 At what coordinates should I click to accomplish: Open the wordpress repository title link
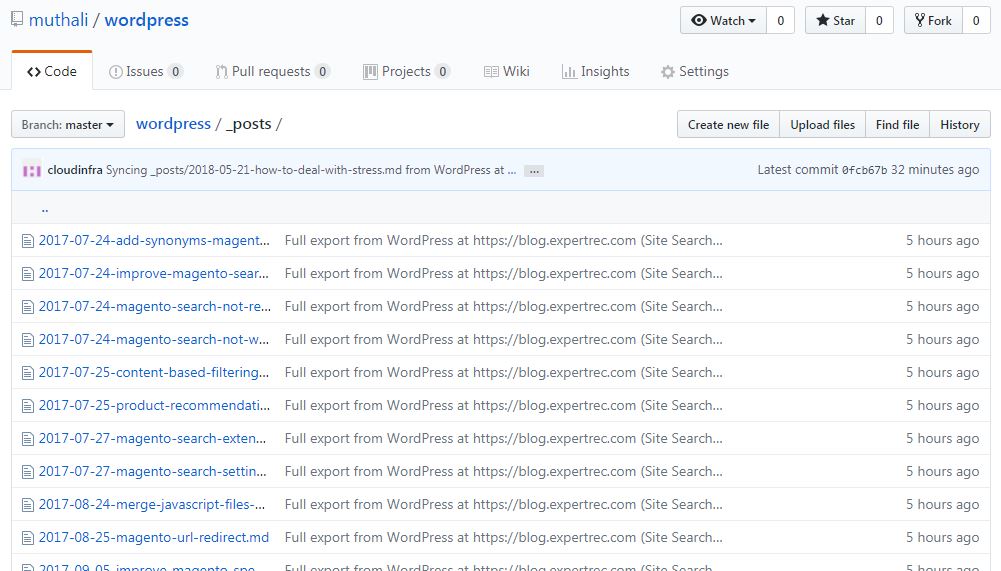(146, 20)
